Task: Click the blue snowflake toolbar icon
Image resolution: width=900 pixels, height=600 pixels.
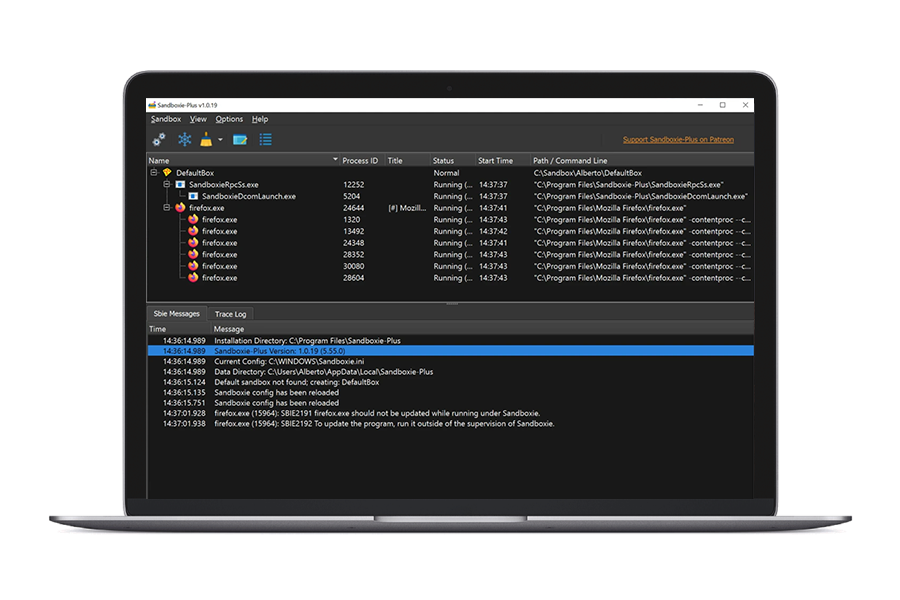Action: pyautogui.click(x=184, y=140)
